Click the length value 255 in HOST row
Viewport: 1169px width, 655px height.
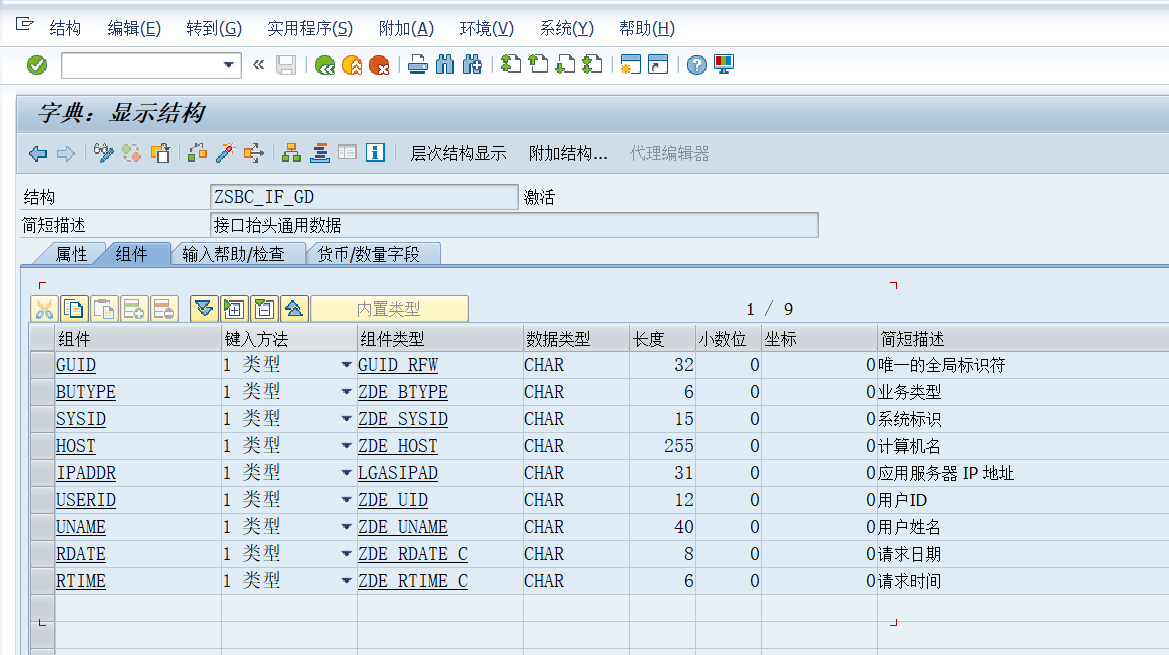coord(678,446)
